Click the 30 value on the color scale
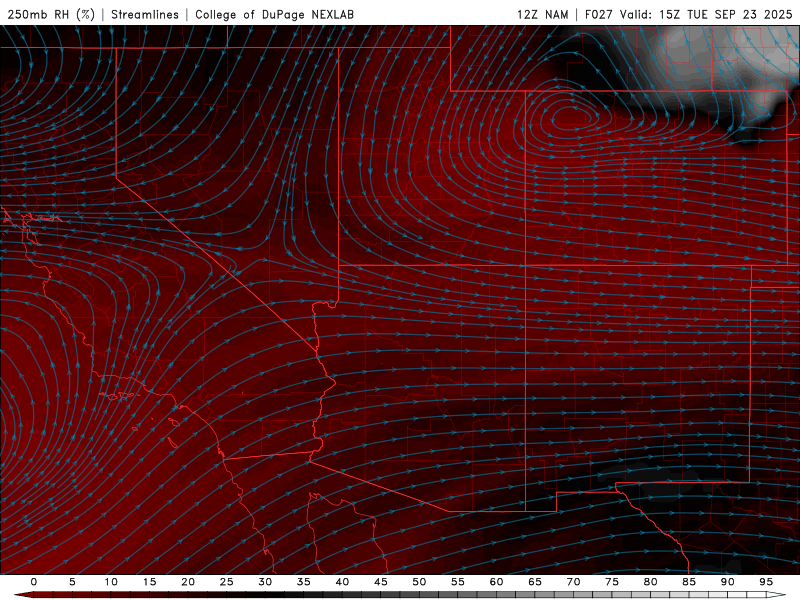 (x=265, y=582)
